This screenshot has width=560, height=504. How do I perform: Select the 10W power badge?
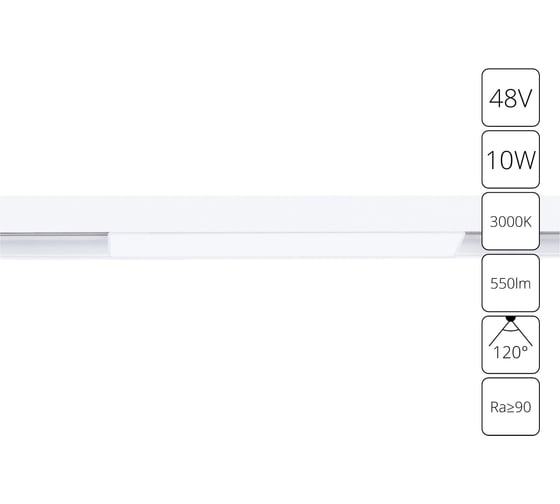pos(510,159)
